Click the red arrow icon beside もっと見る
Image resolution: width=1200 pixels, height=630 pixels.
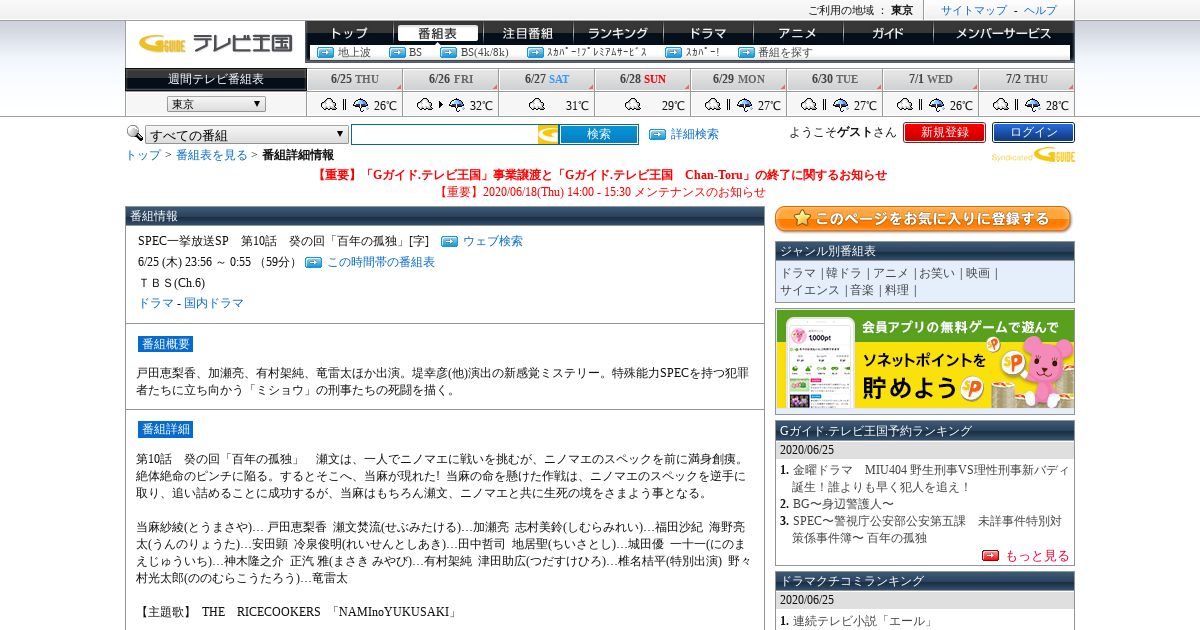990,556
